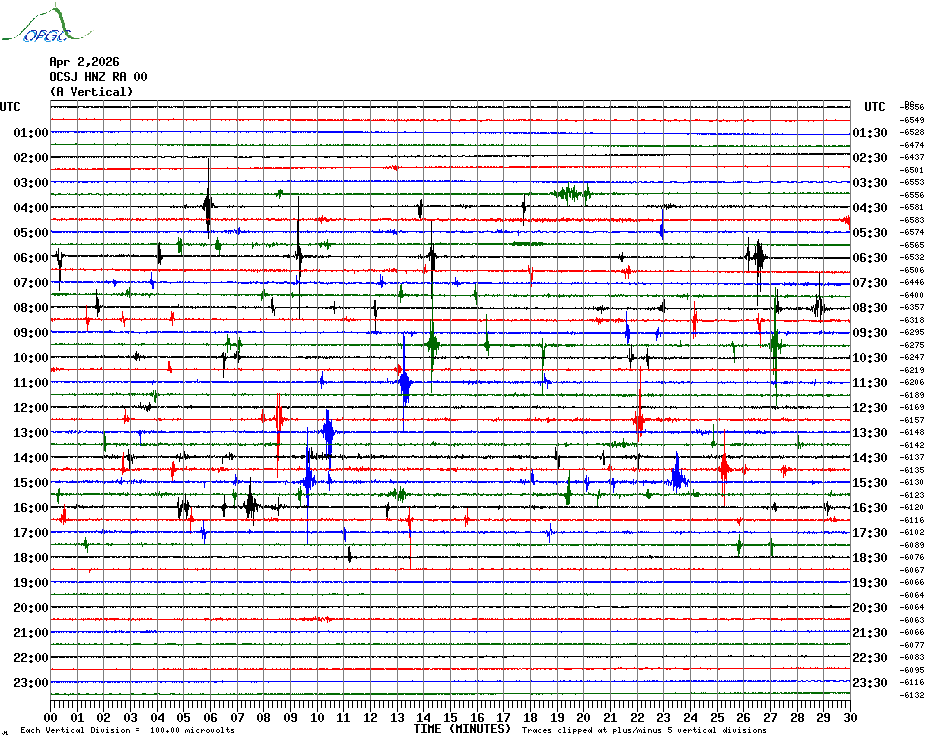Select the '11:00' hour label
Screen dimensions: 930x744
31,383
